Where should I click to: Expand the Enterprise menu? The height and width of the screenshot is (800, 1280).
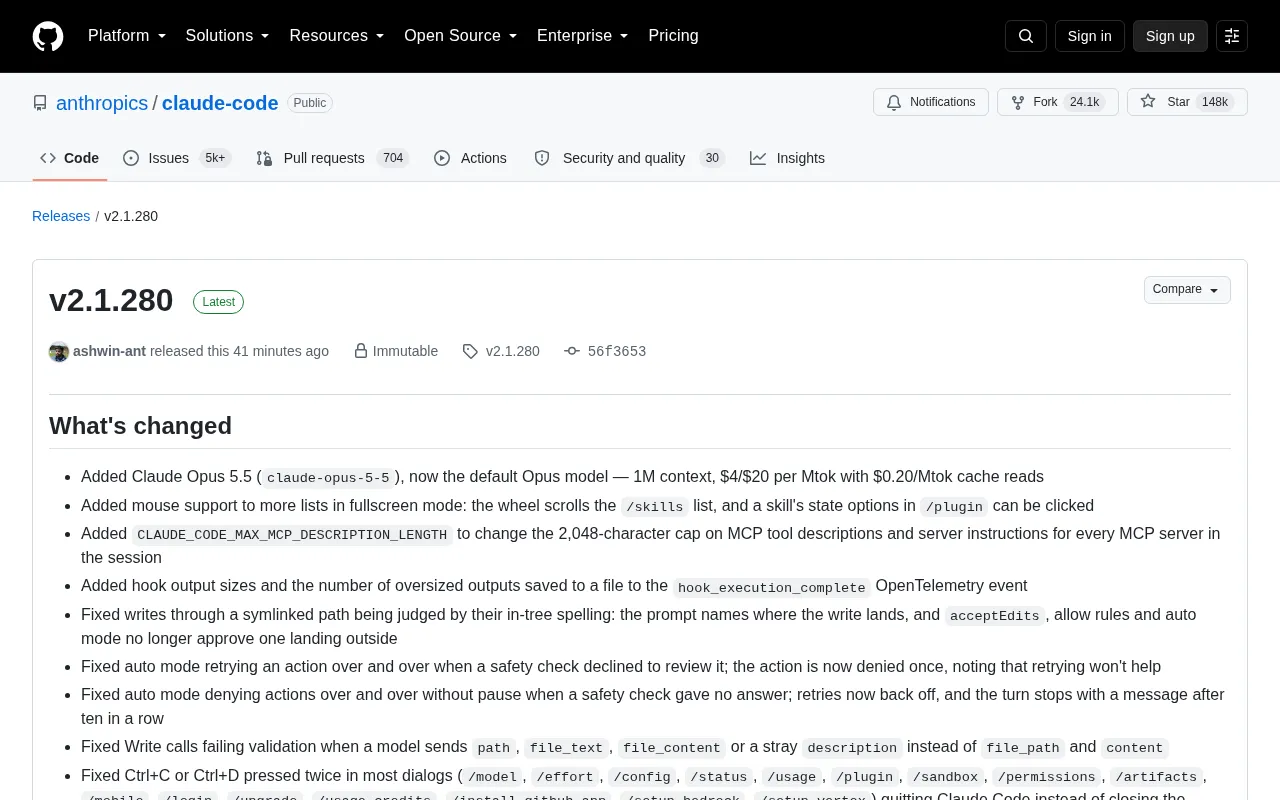[x=583, y=36]
